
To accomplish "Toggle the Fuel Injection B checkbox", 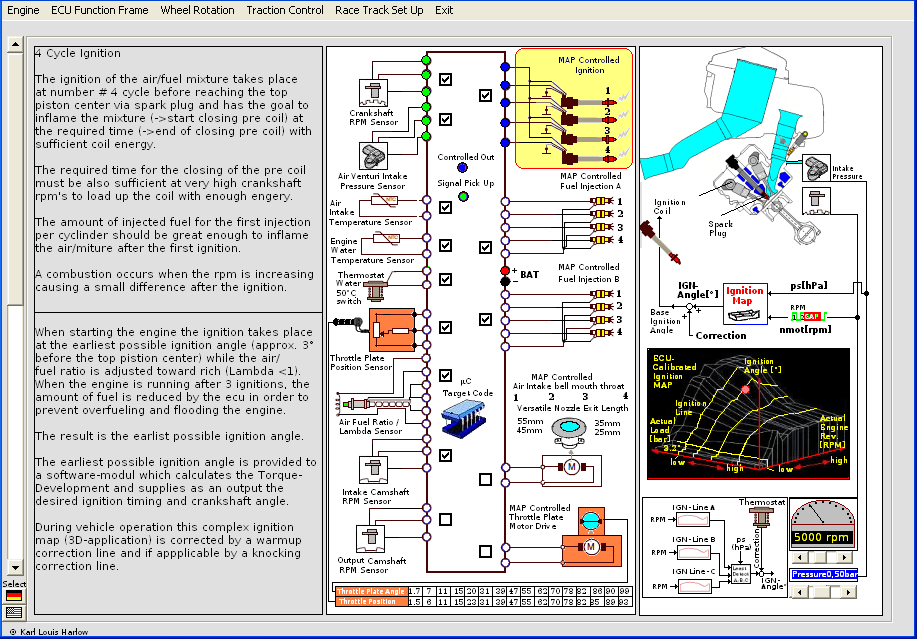I will [485, 319].
